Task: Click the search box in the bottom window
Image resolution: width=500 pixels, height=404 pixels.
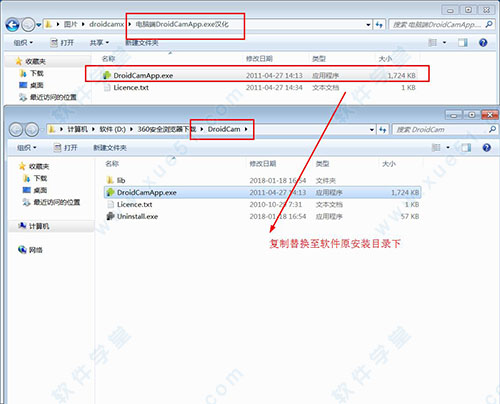Action: [441, 130]
